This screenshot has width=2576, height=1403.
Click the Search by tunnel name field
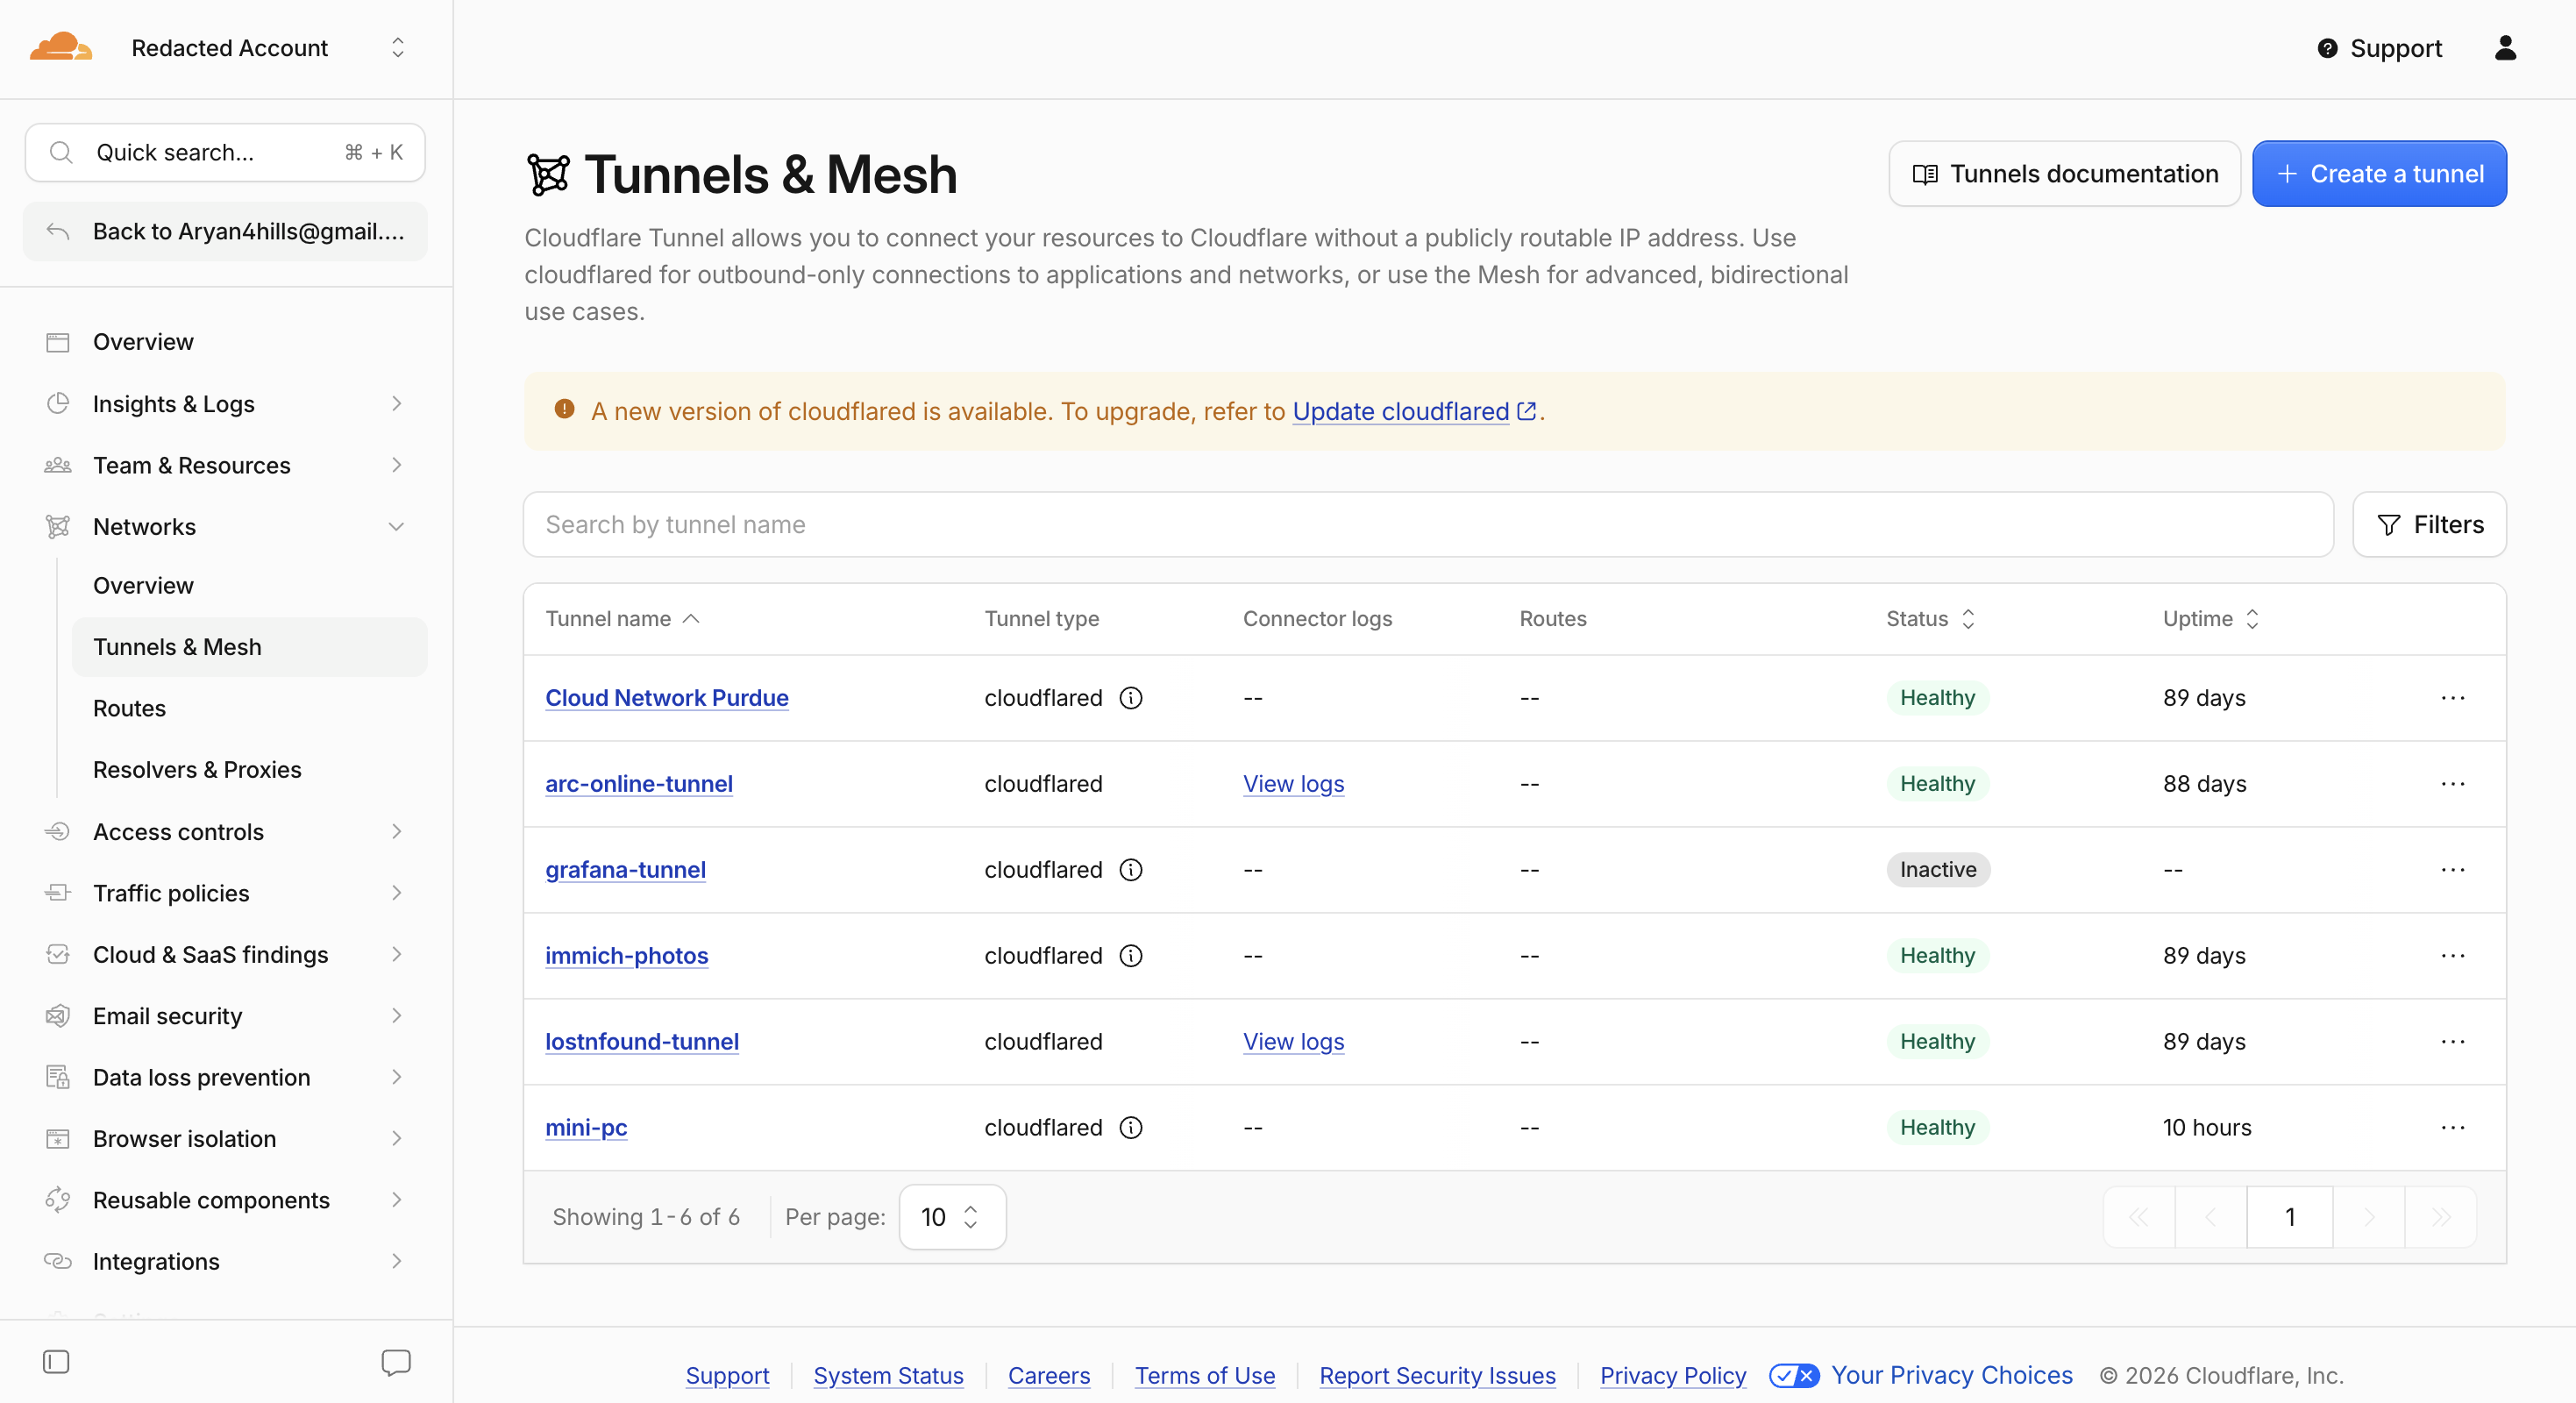[x=1428, y=525]
